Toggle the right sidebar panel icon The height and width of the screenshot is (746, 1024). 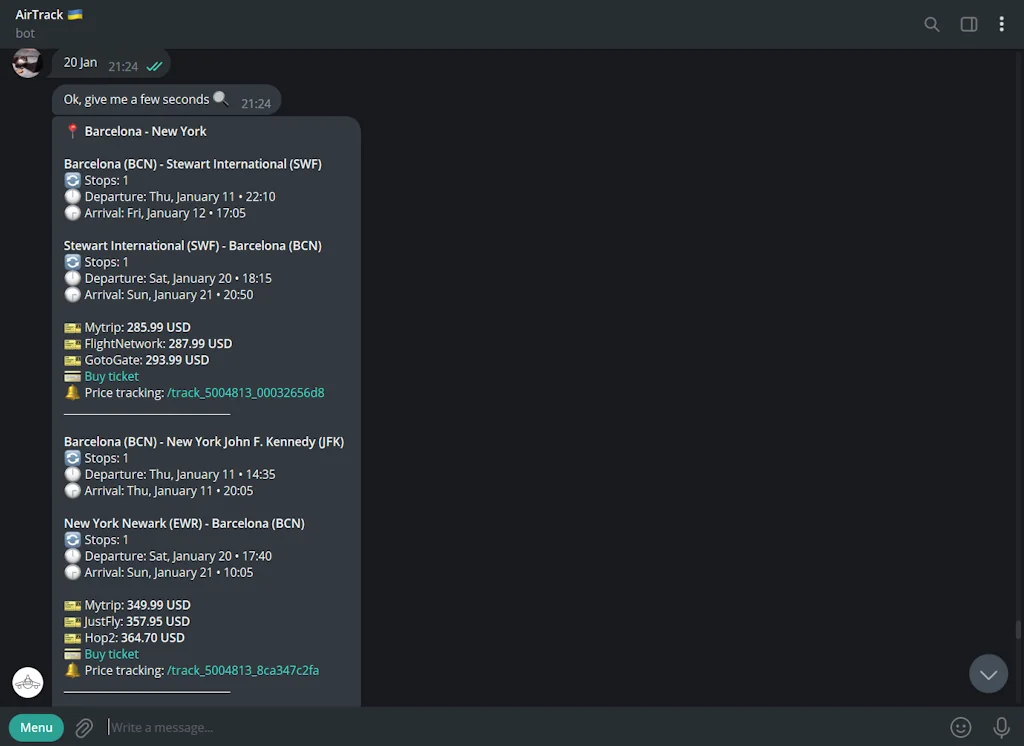tap(968, 24)
